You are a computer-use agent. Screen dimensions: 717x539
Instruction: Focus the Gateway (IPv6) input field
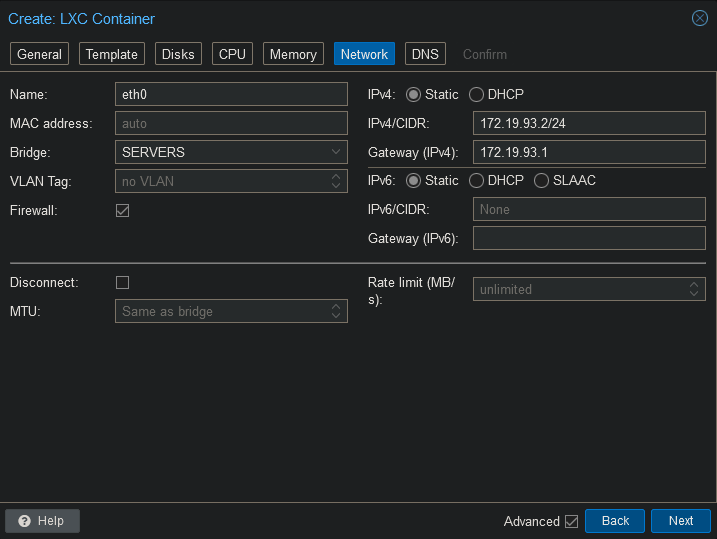tap(588, 239)
